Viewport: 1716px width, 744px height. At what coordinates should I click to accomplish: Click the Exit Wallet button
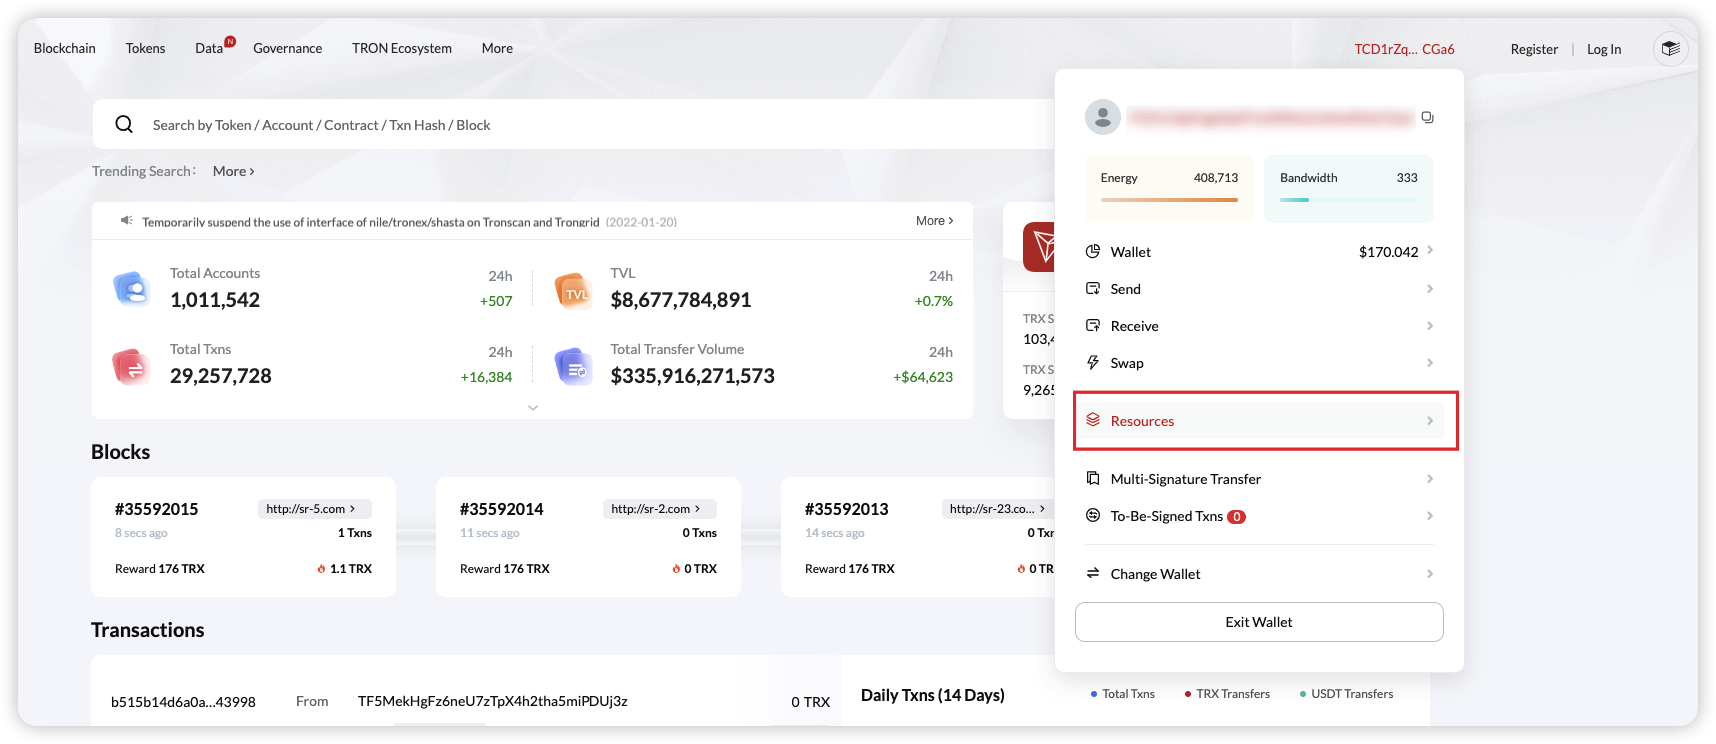[1259, 621]
